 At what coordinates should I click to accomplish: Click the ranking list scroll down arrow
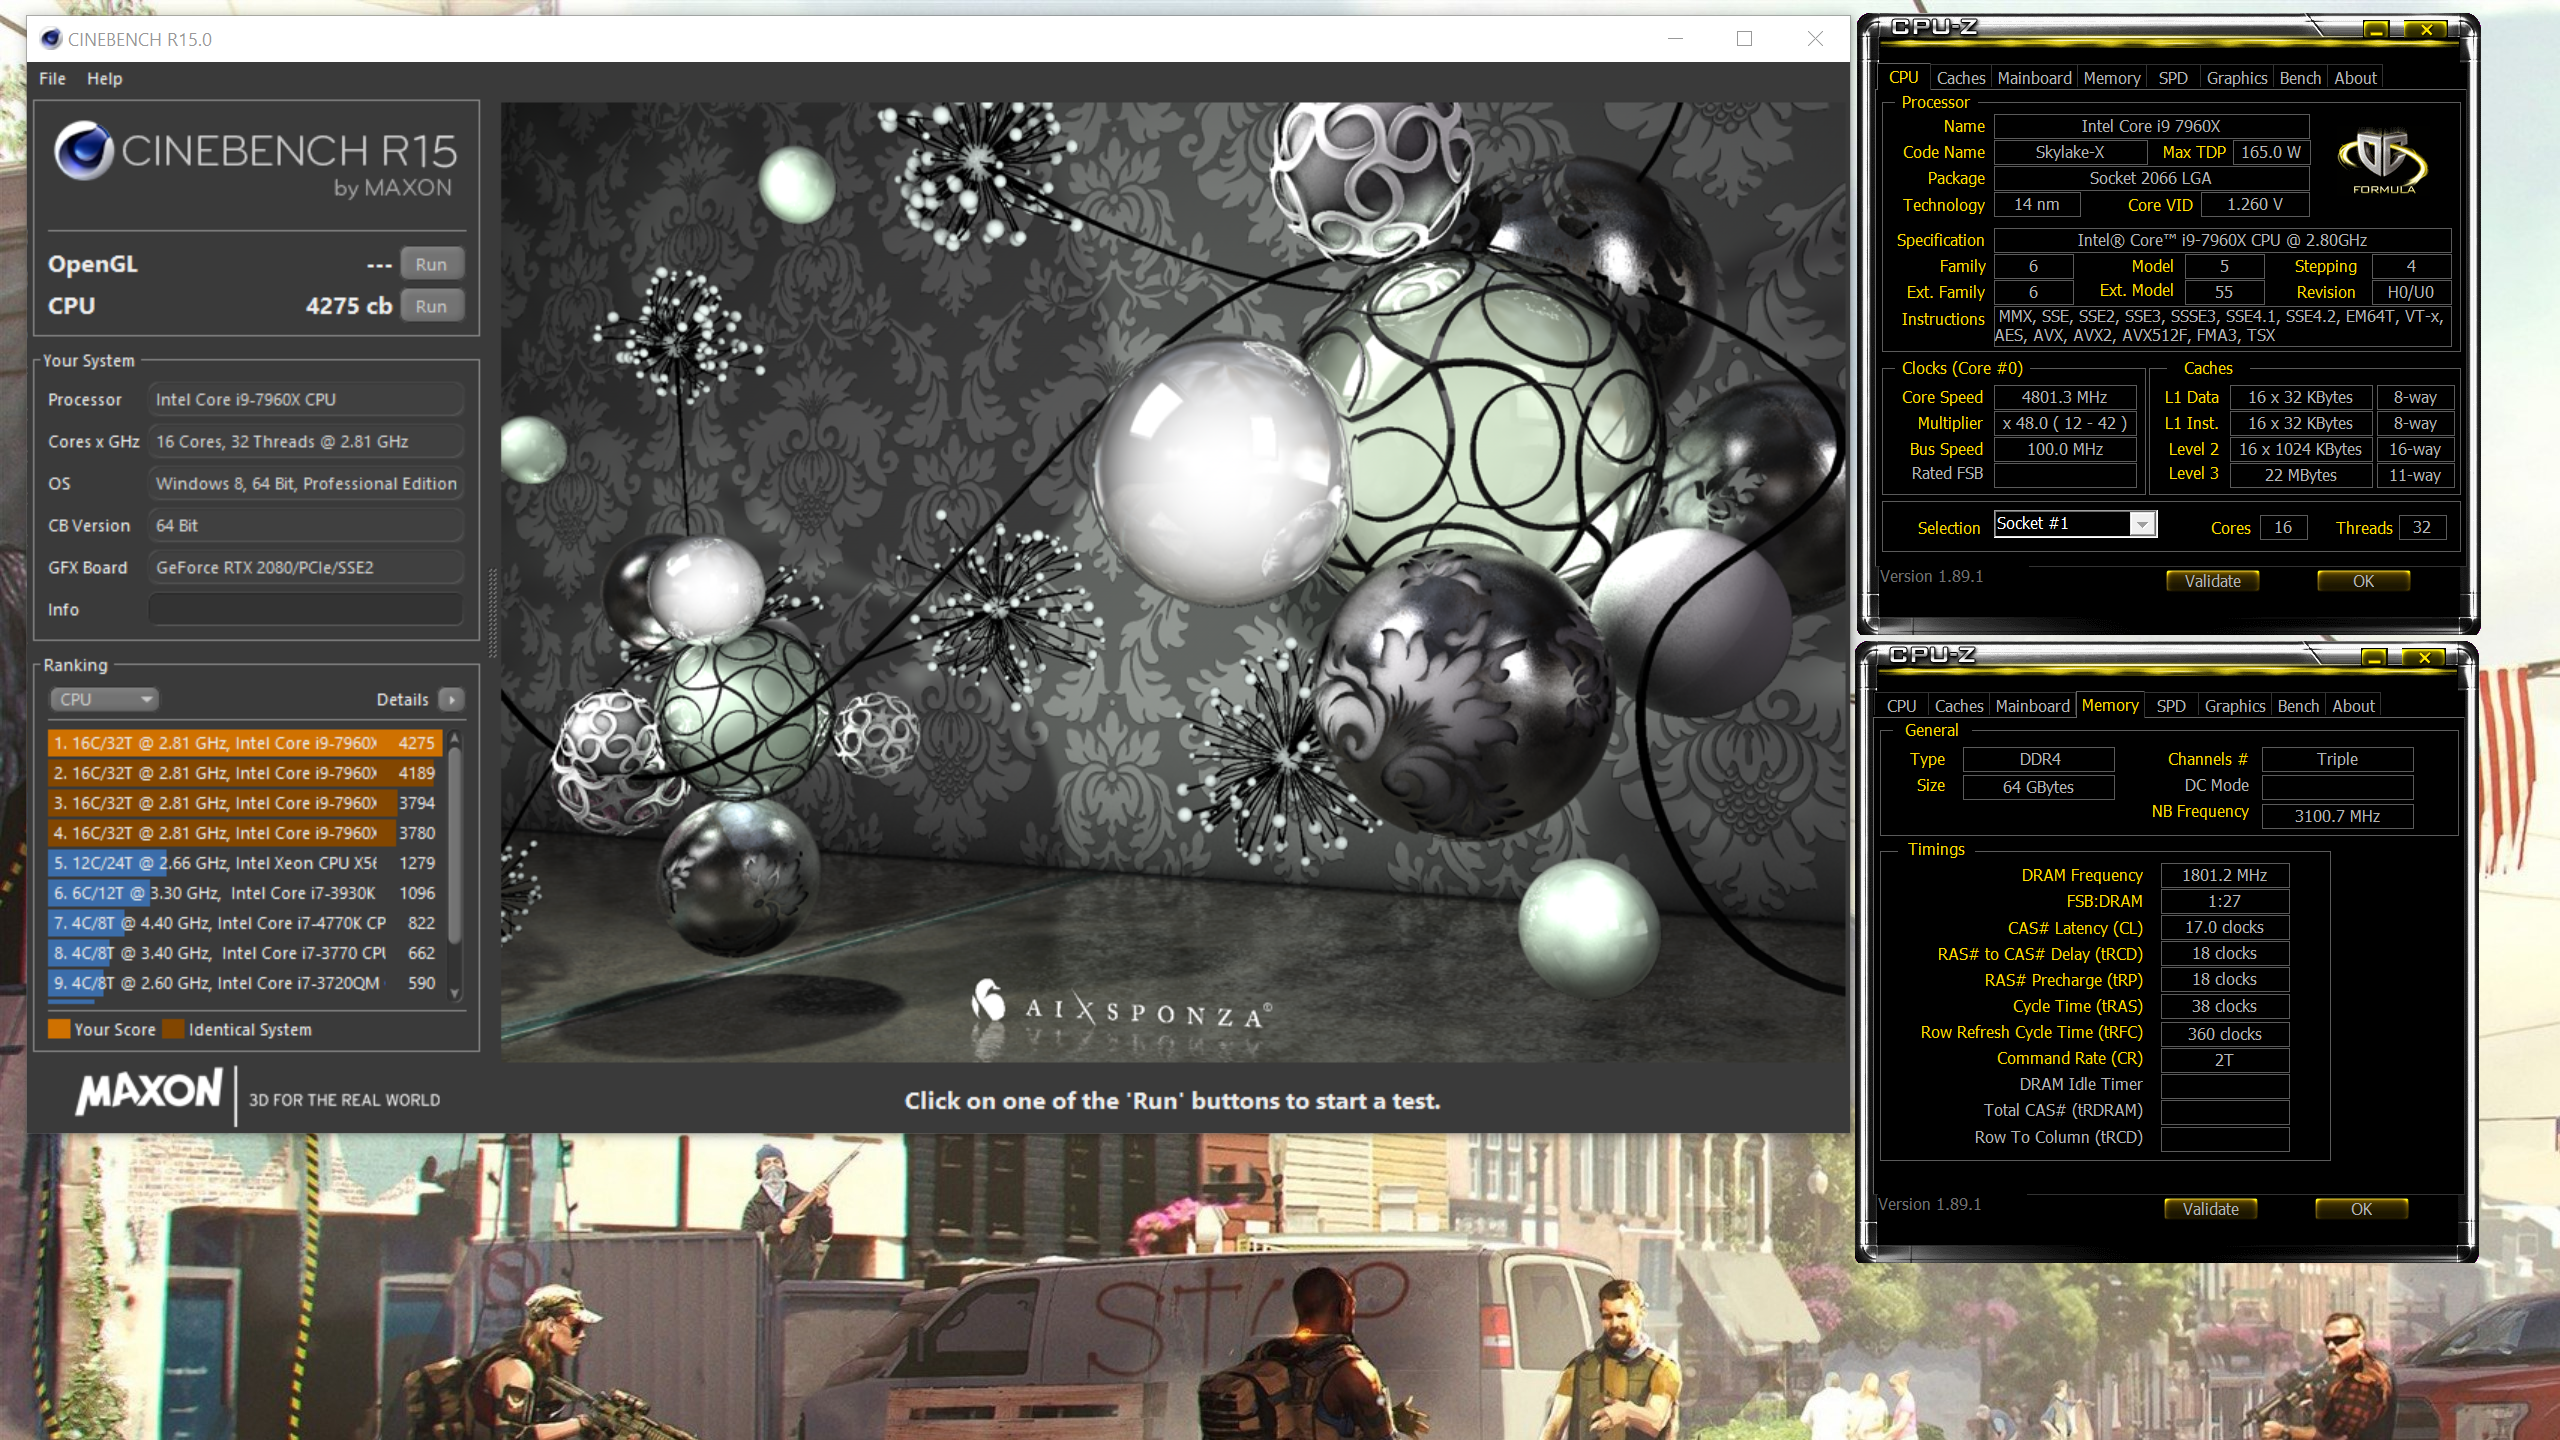(455, 994)
